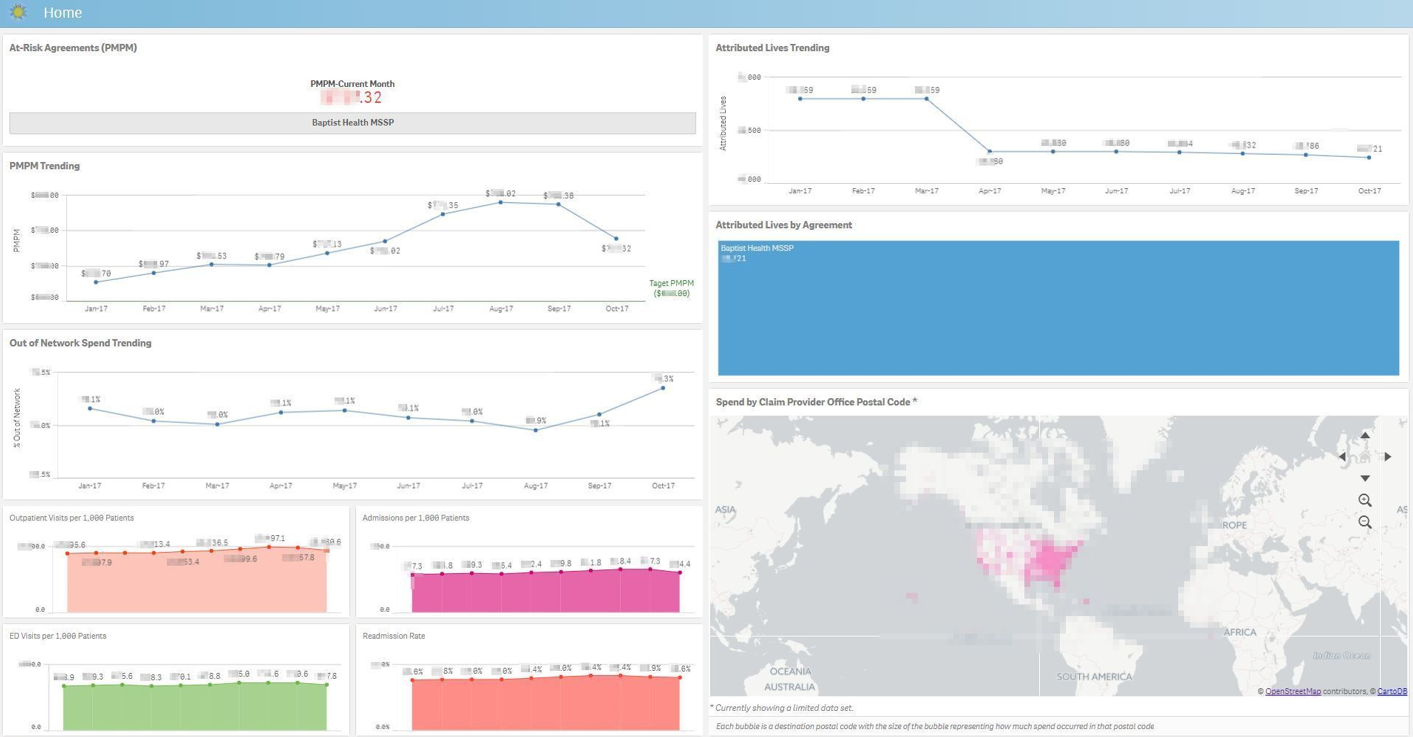This screenshot has width=1413, height=737.
Task: Pan the map right using the right arrow
Action: pyautogui.click(x=1387, y=456)
